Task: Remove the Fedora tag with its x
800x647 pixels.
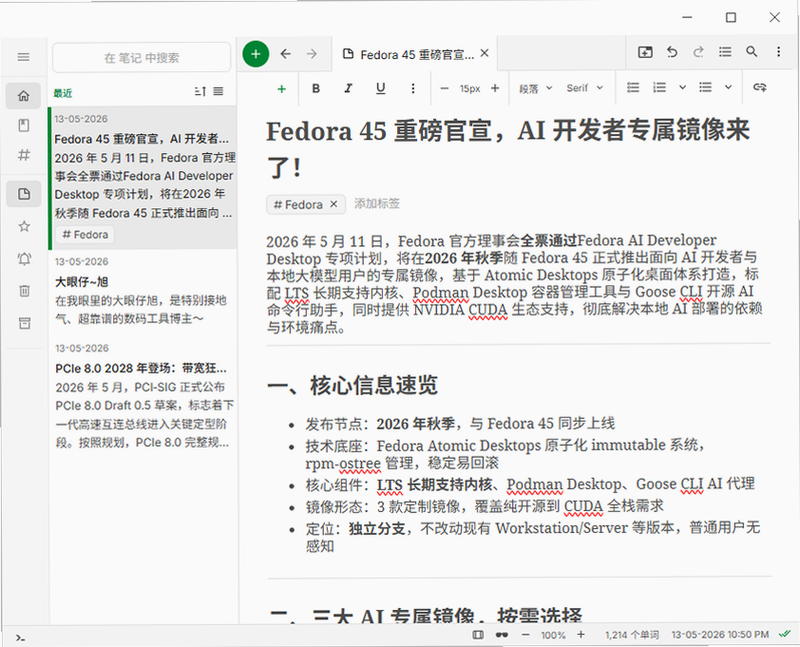Action: click(x=334, y=204)
